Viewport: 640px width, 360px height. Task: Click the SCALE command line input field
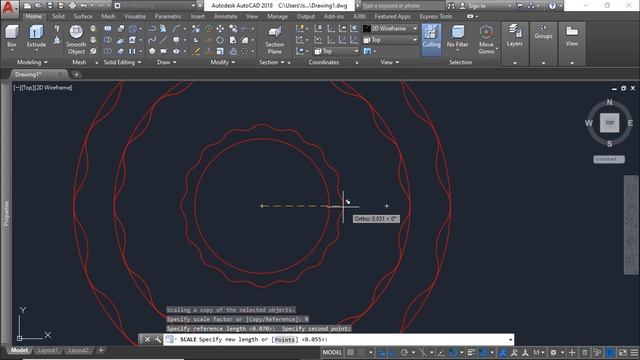pos(338,339)
